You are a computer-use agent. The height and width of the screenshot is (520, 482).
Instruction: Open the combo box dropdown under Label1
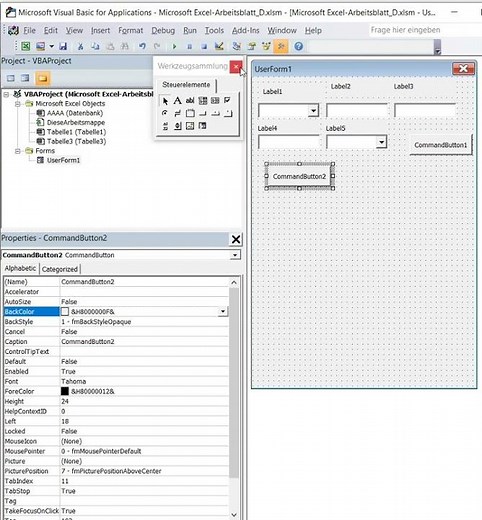click(313, 111)
